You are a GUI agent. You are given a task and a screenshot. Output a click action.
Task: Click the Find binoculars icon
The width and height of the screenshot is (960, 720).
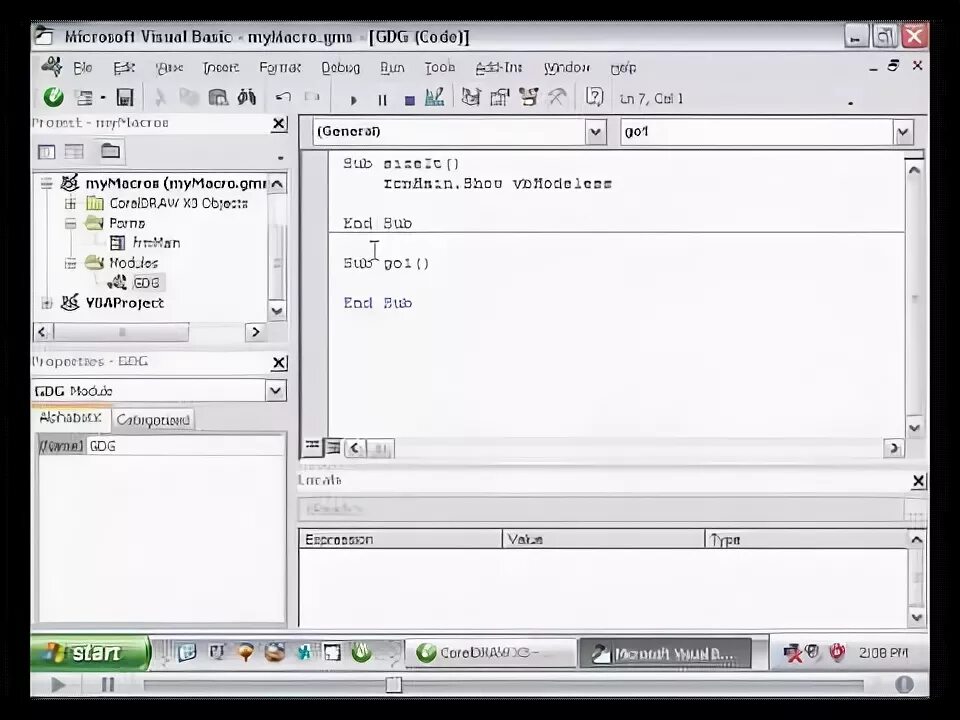coord(247,97)
